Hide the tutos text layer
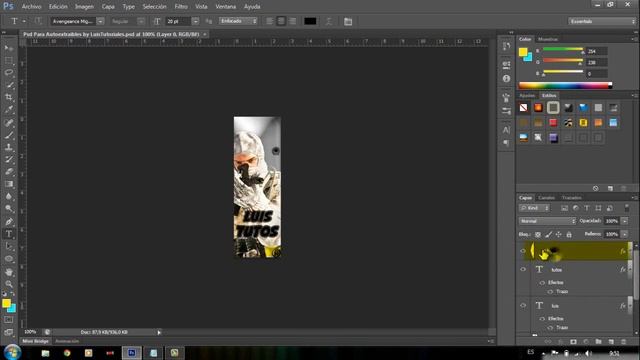Viewport: 640px width, 360px height. pos(523,269)
